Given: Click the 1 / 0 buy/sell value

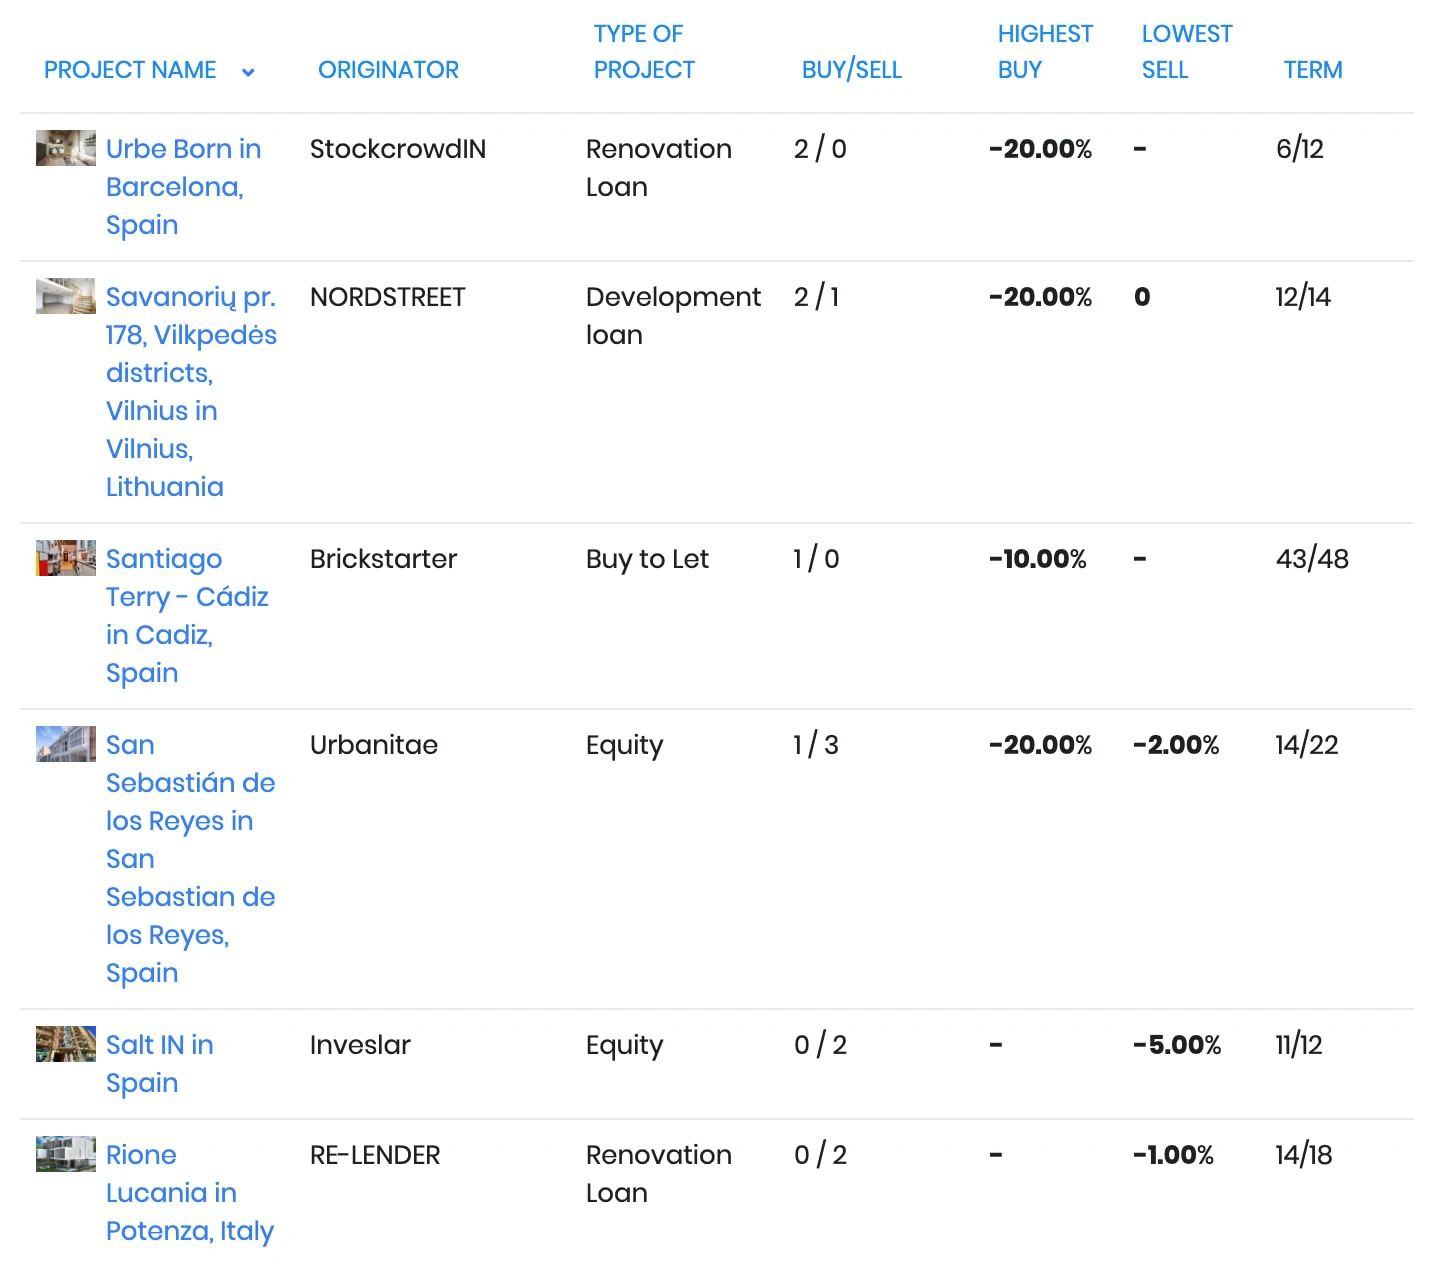Looking at the screenshot, I should tap(816, 559).
